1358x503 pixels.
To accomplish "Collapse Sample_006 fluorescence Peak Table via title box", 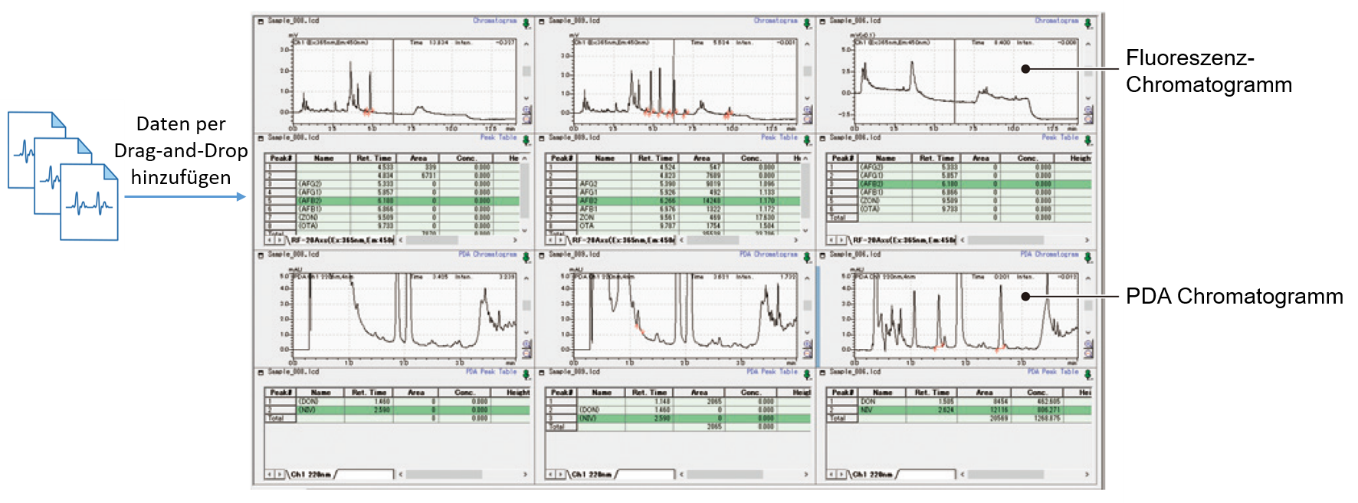I will click(823, 137).
